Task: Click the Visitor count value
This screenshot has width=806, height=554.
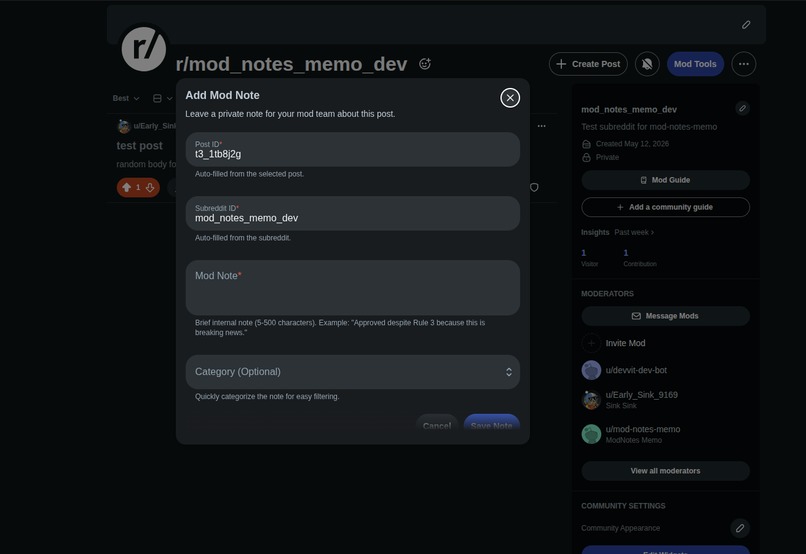Action: pos(583,253)
